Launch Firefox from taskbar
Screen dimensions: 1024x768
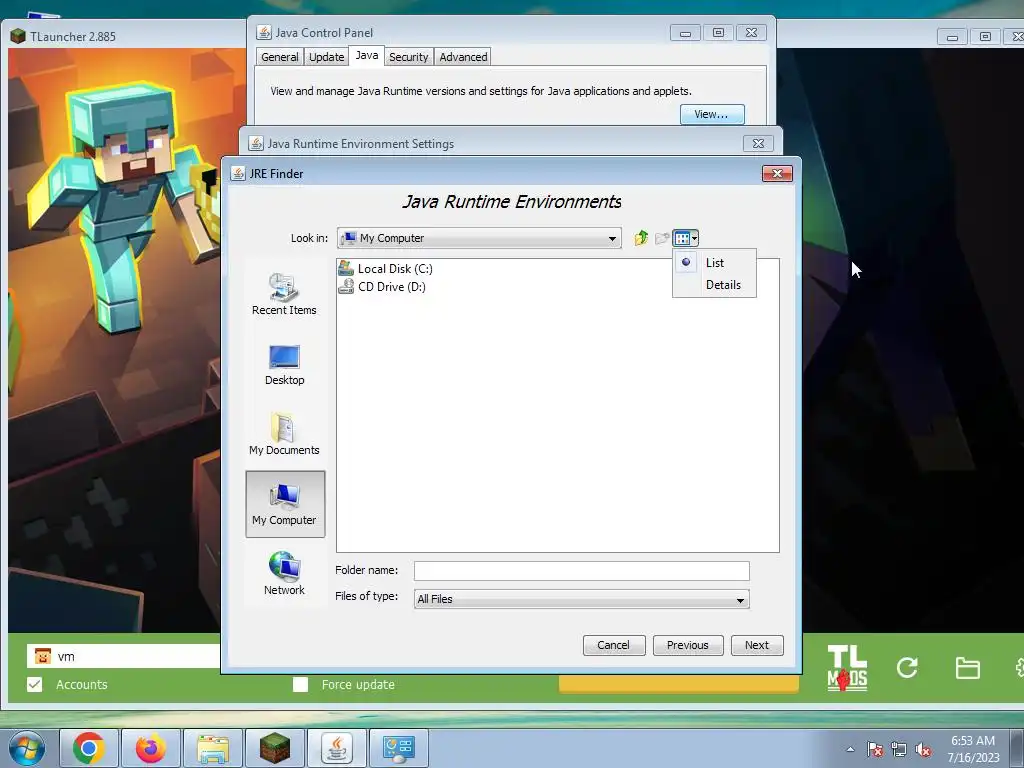click(x=151, y=748)
